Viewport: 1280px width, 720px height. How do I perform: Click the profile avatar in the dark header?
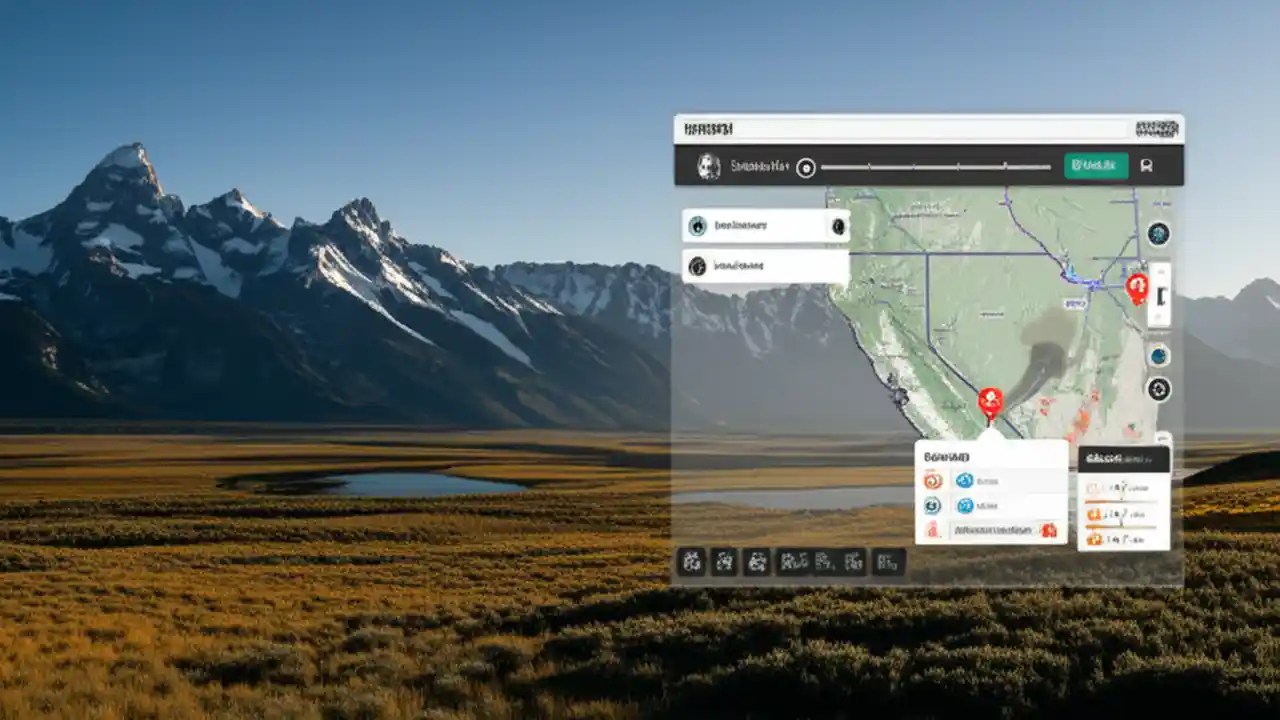pos(706,166)
